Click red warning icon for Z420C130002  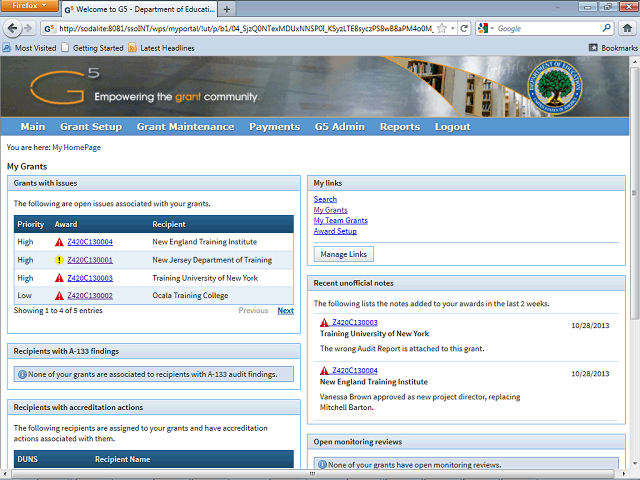pyautogui.click(x=59, y=296)
